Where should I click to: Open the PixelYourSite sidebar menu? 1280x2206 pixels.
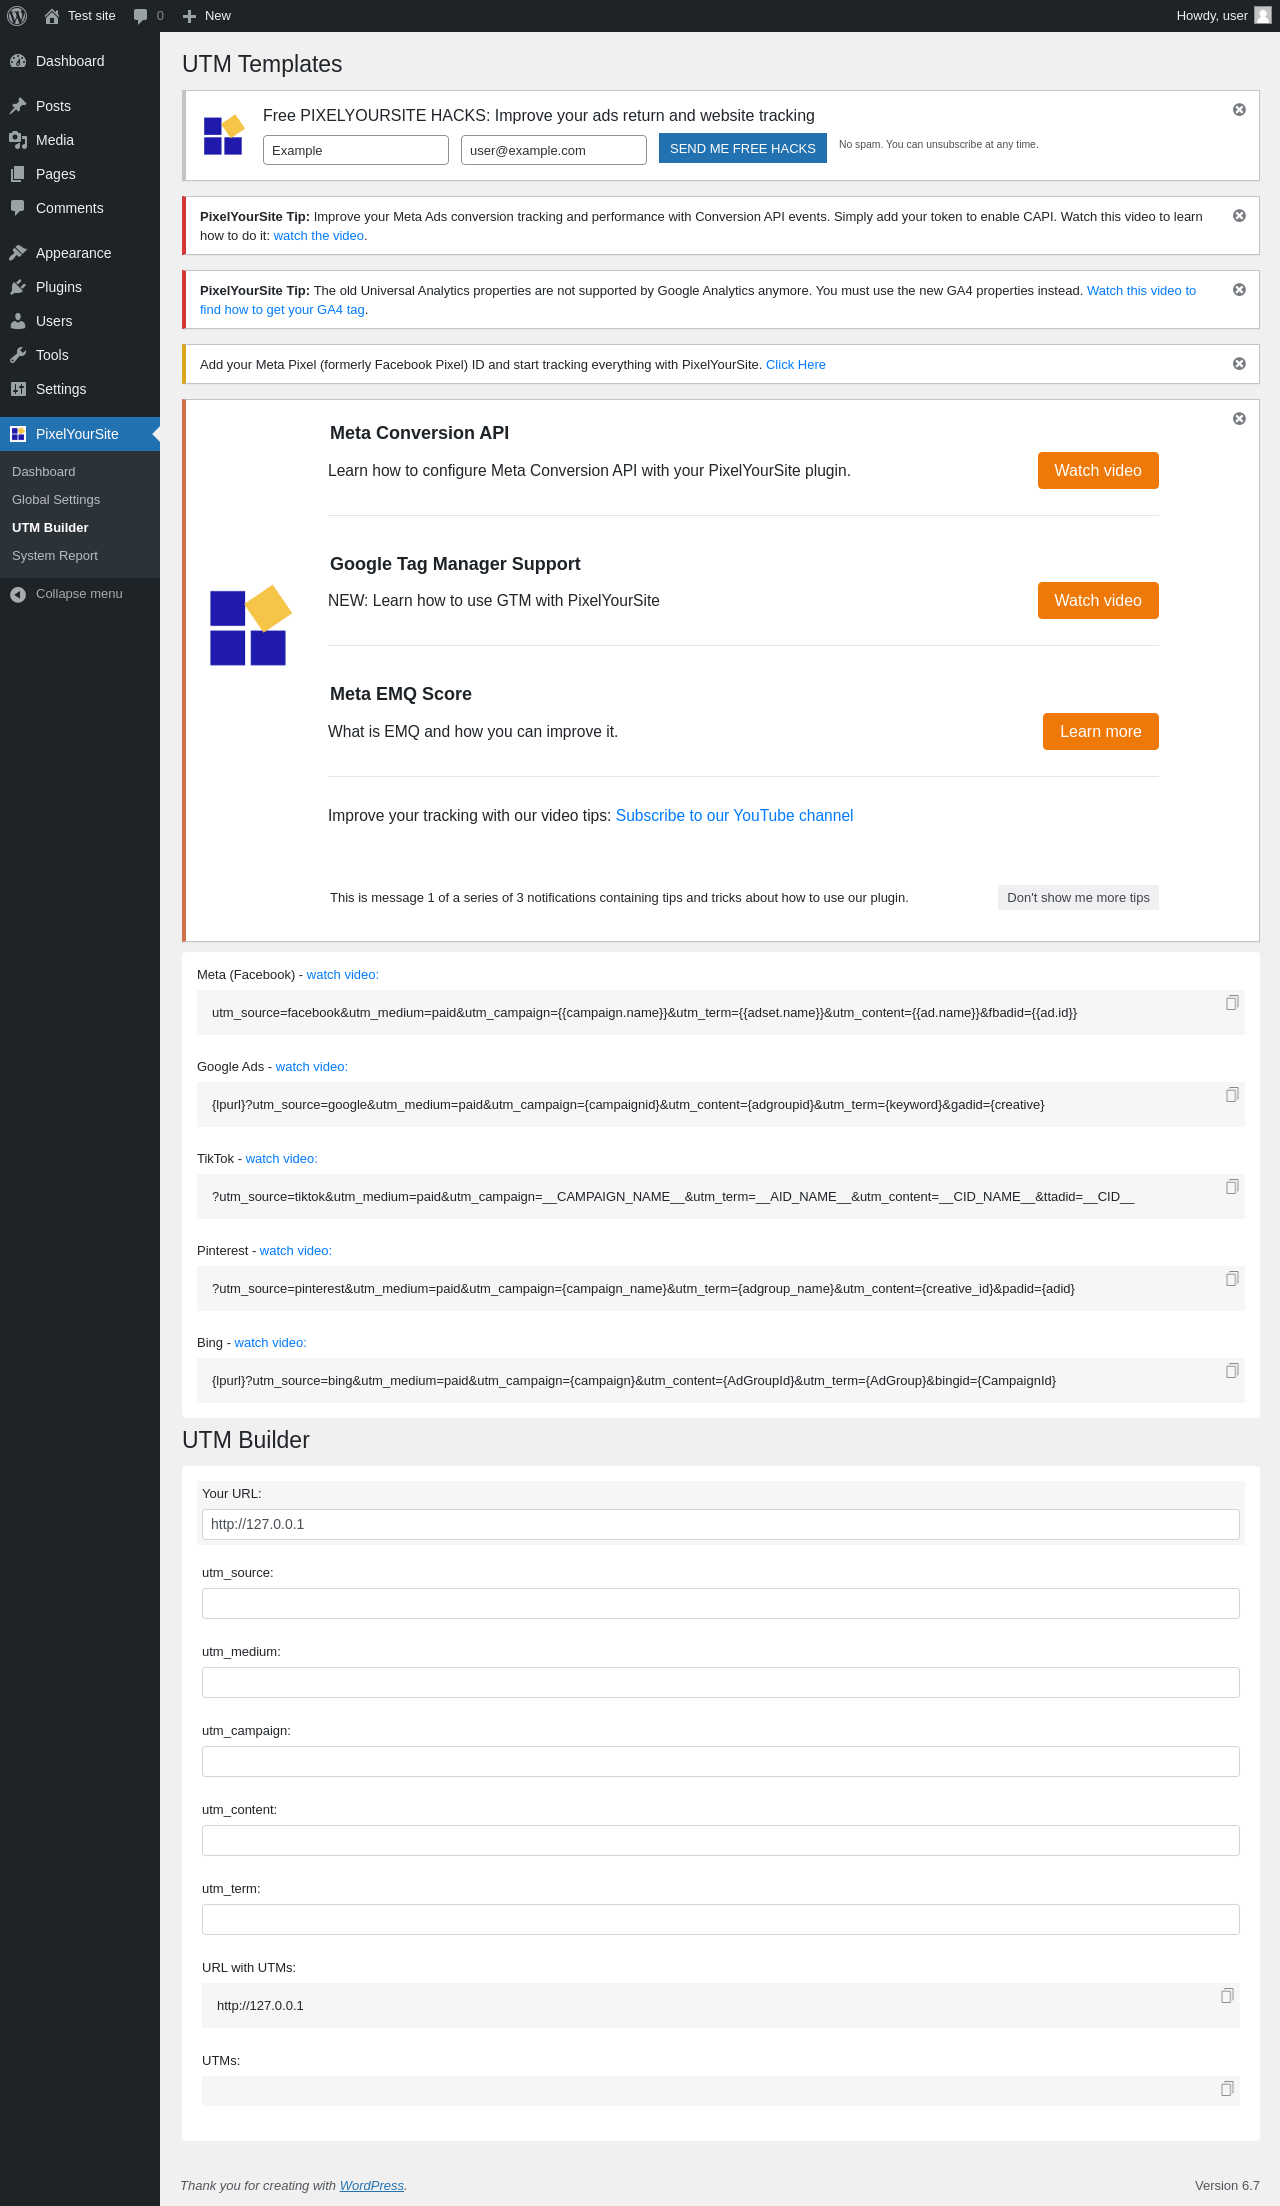pos(80,434)
